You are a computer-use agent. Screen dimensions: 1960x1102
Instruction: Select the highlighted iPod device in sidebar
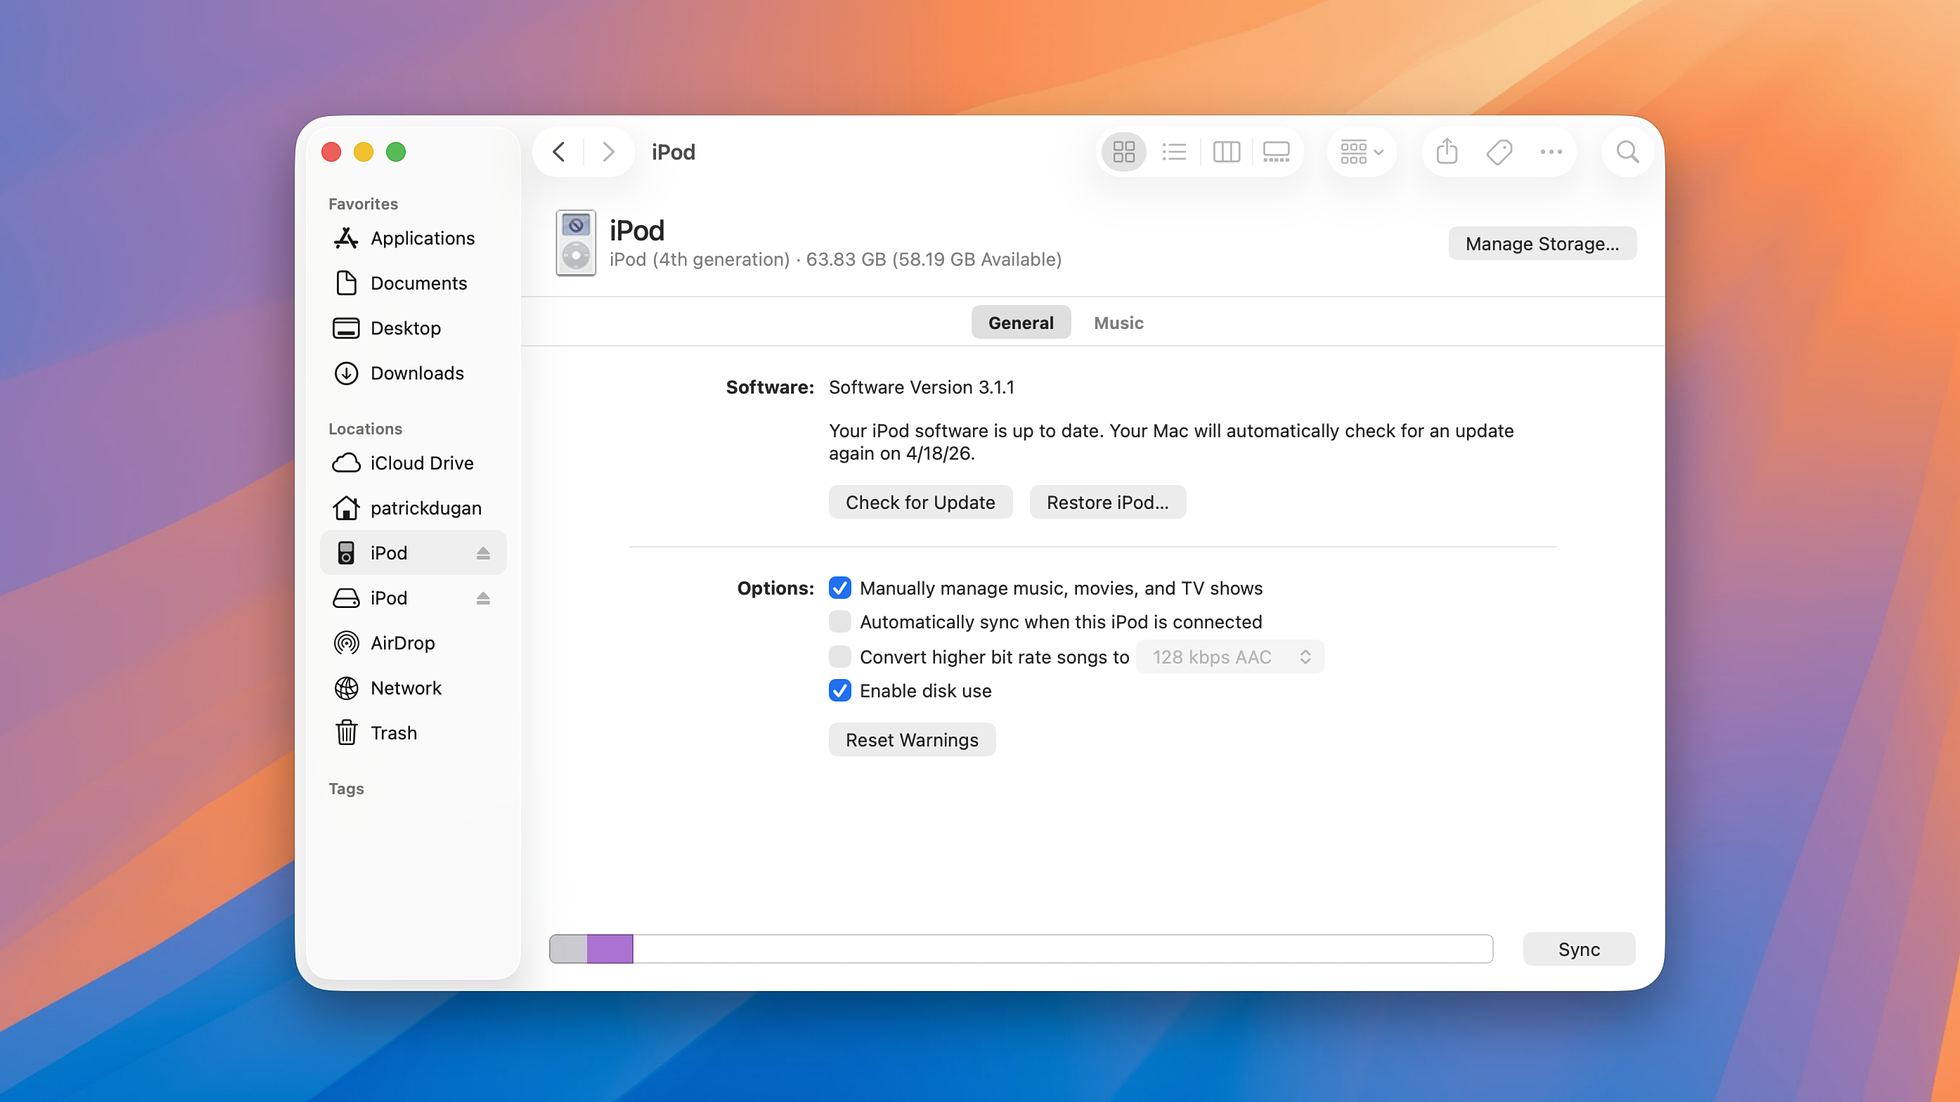pos(413,553)
